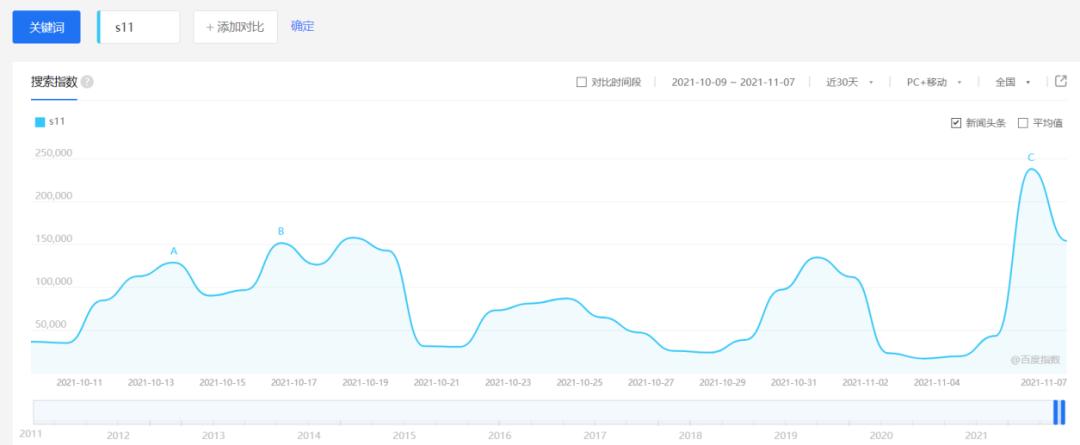This screenshot has height=445, width=1080.
Task: Click news marker C at the peak
Action: tap(1031, 158)
